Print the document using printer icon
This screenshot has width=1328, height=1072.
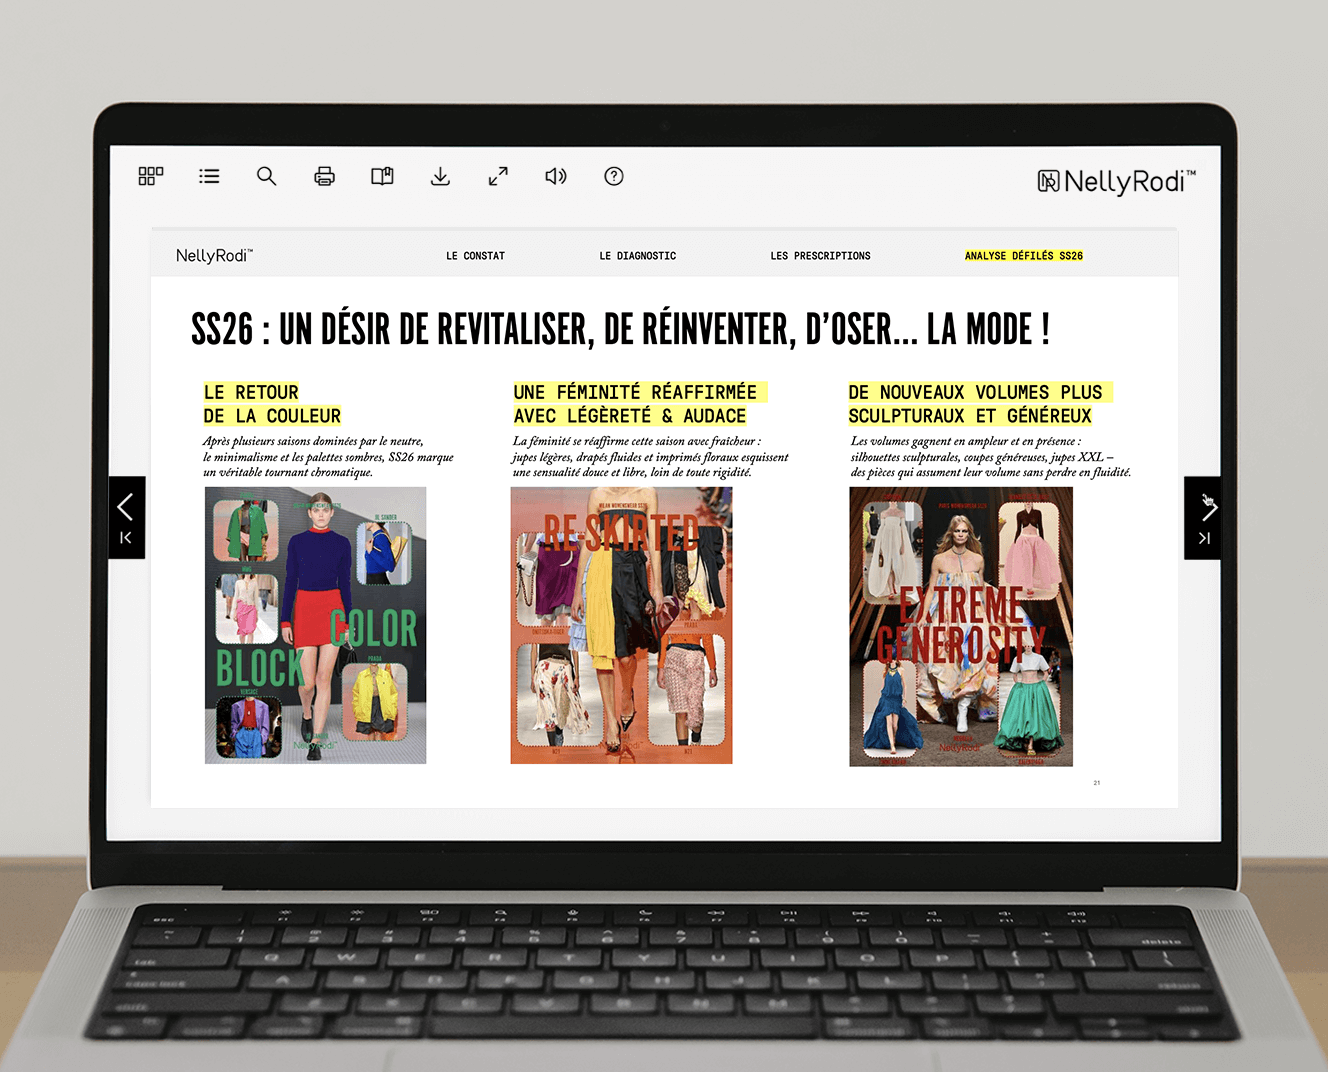tap(324, 177)
